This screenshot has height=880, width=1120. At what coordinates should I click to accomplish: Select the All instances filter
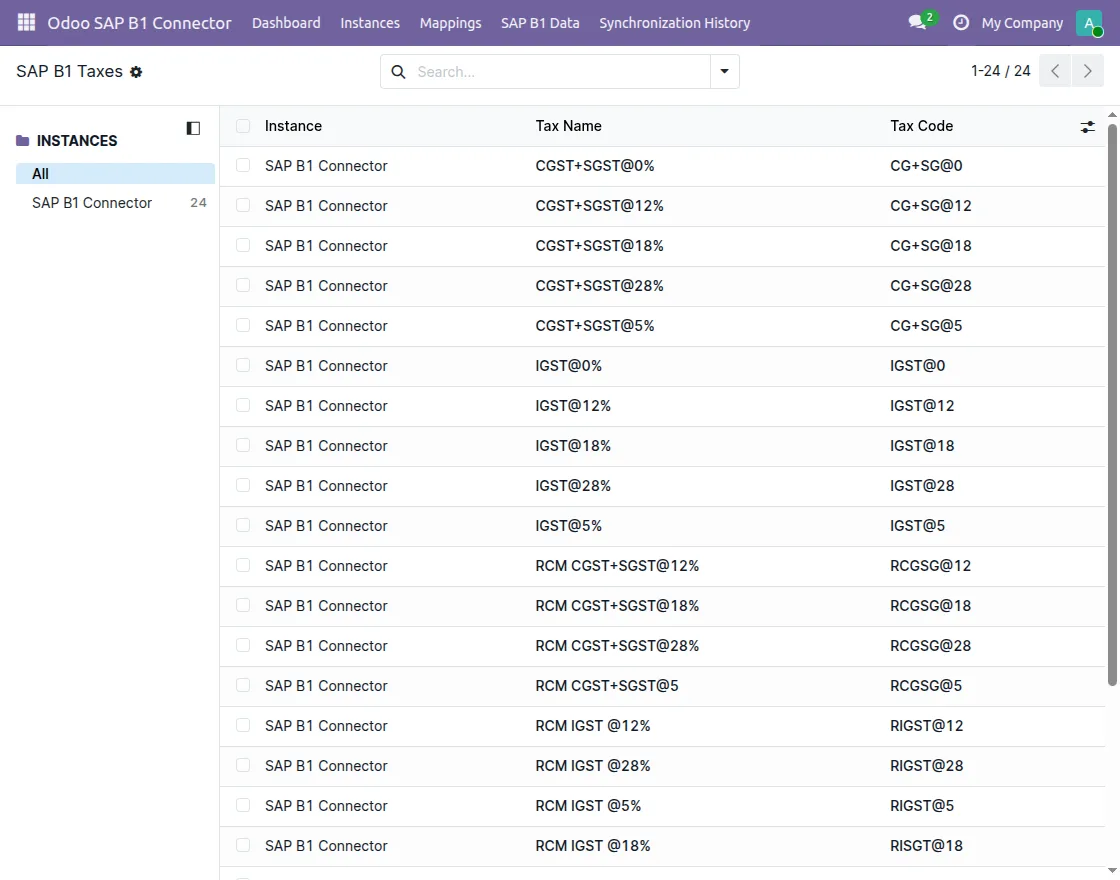pos(115,174)
